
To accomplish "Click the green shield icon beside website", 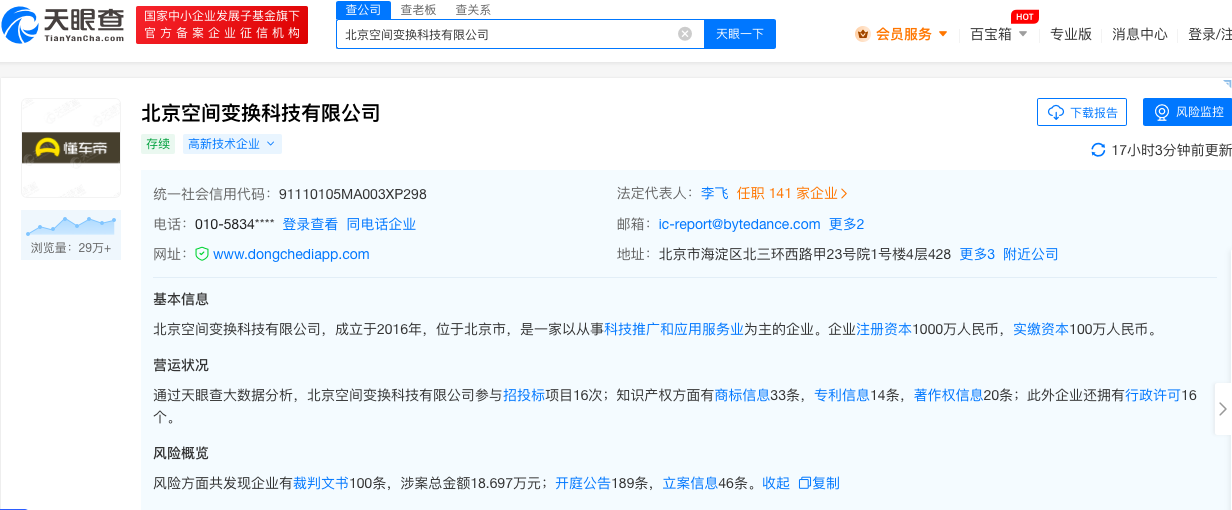I will (x=201, y=254).
